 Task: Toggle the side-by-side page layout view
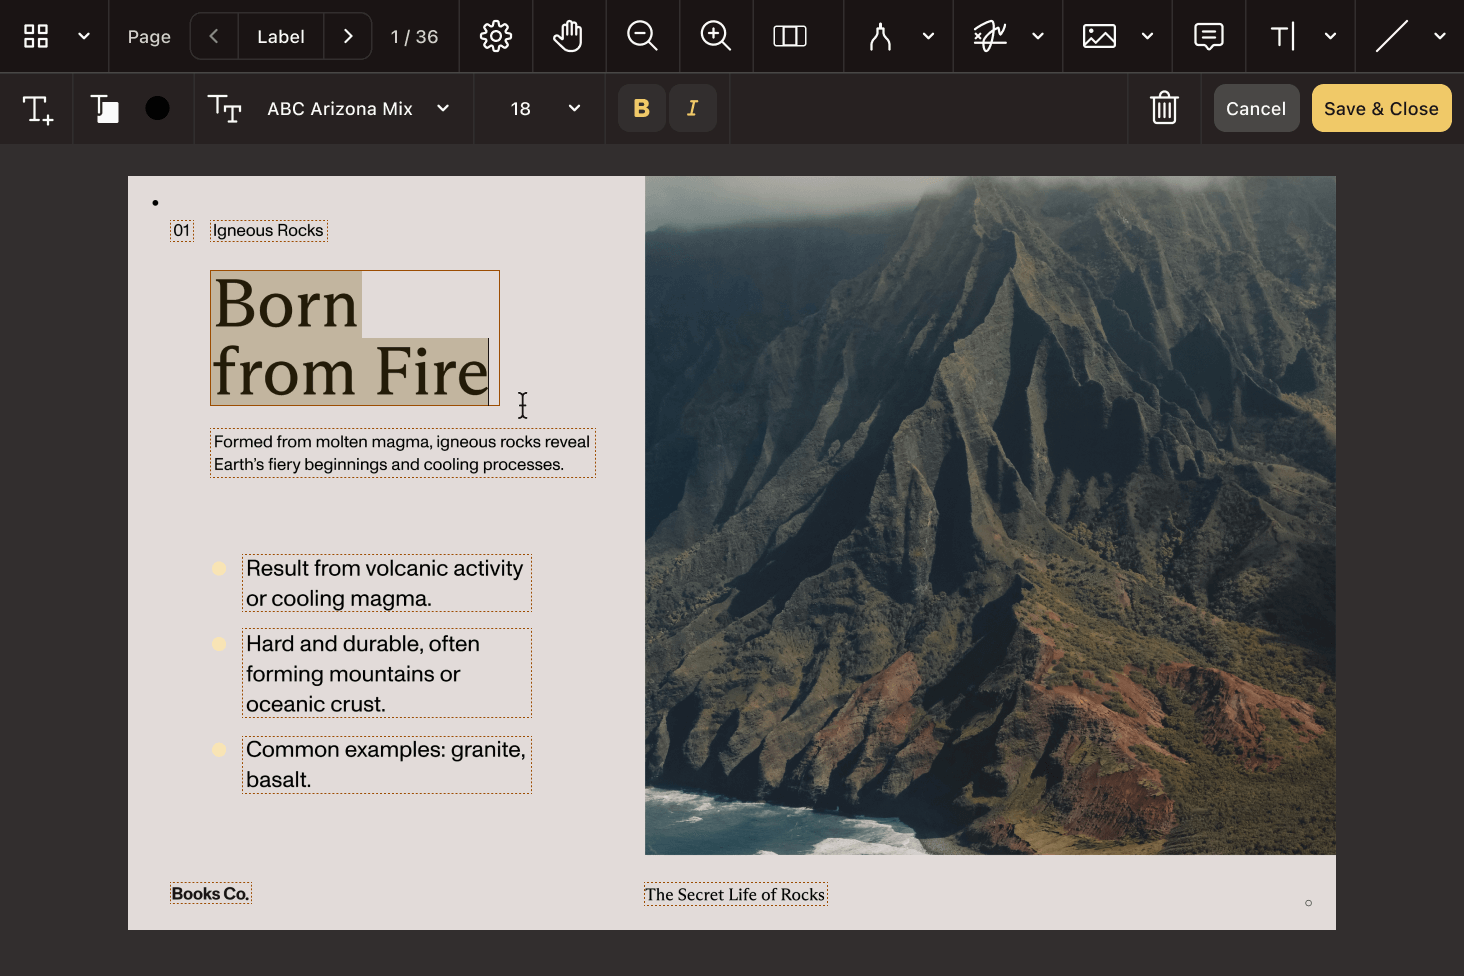coord(789,37)
